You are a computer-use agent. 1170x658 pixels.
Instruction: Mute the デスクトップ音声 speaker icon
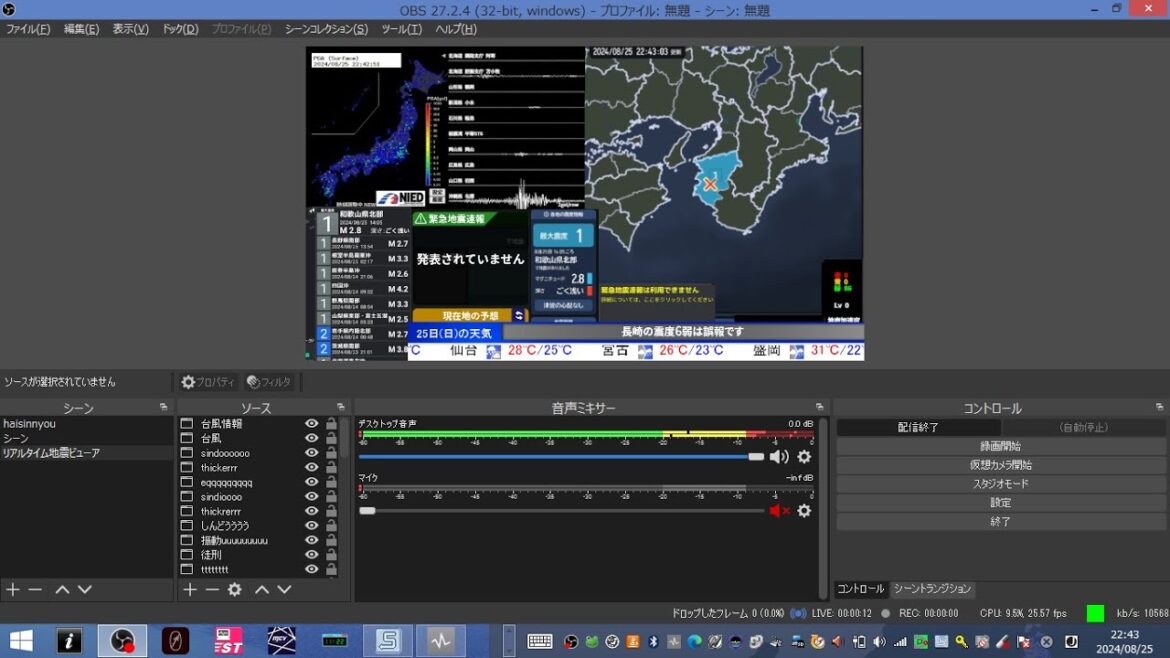tap(778, 457)
